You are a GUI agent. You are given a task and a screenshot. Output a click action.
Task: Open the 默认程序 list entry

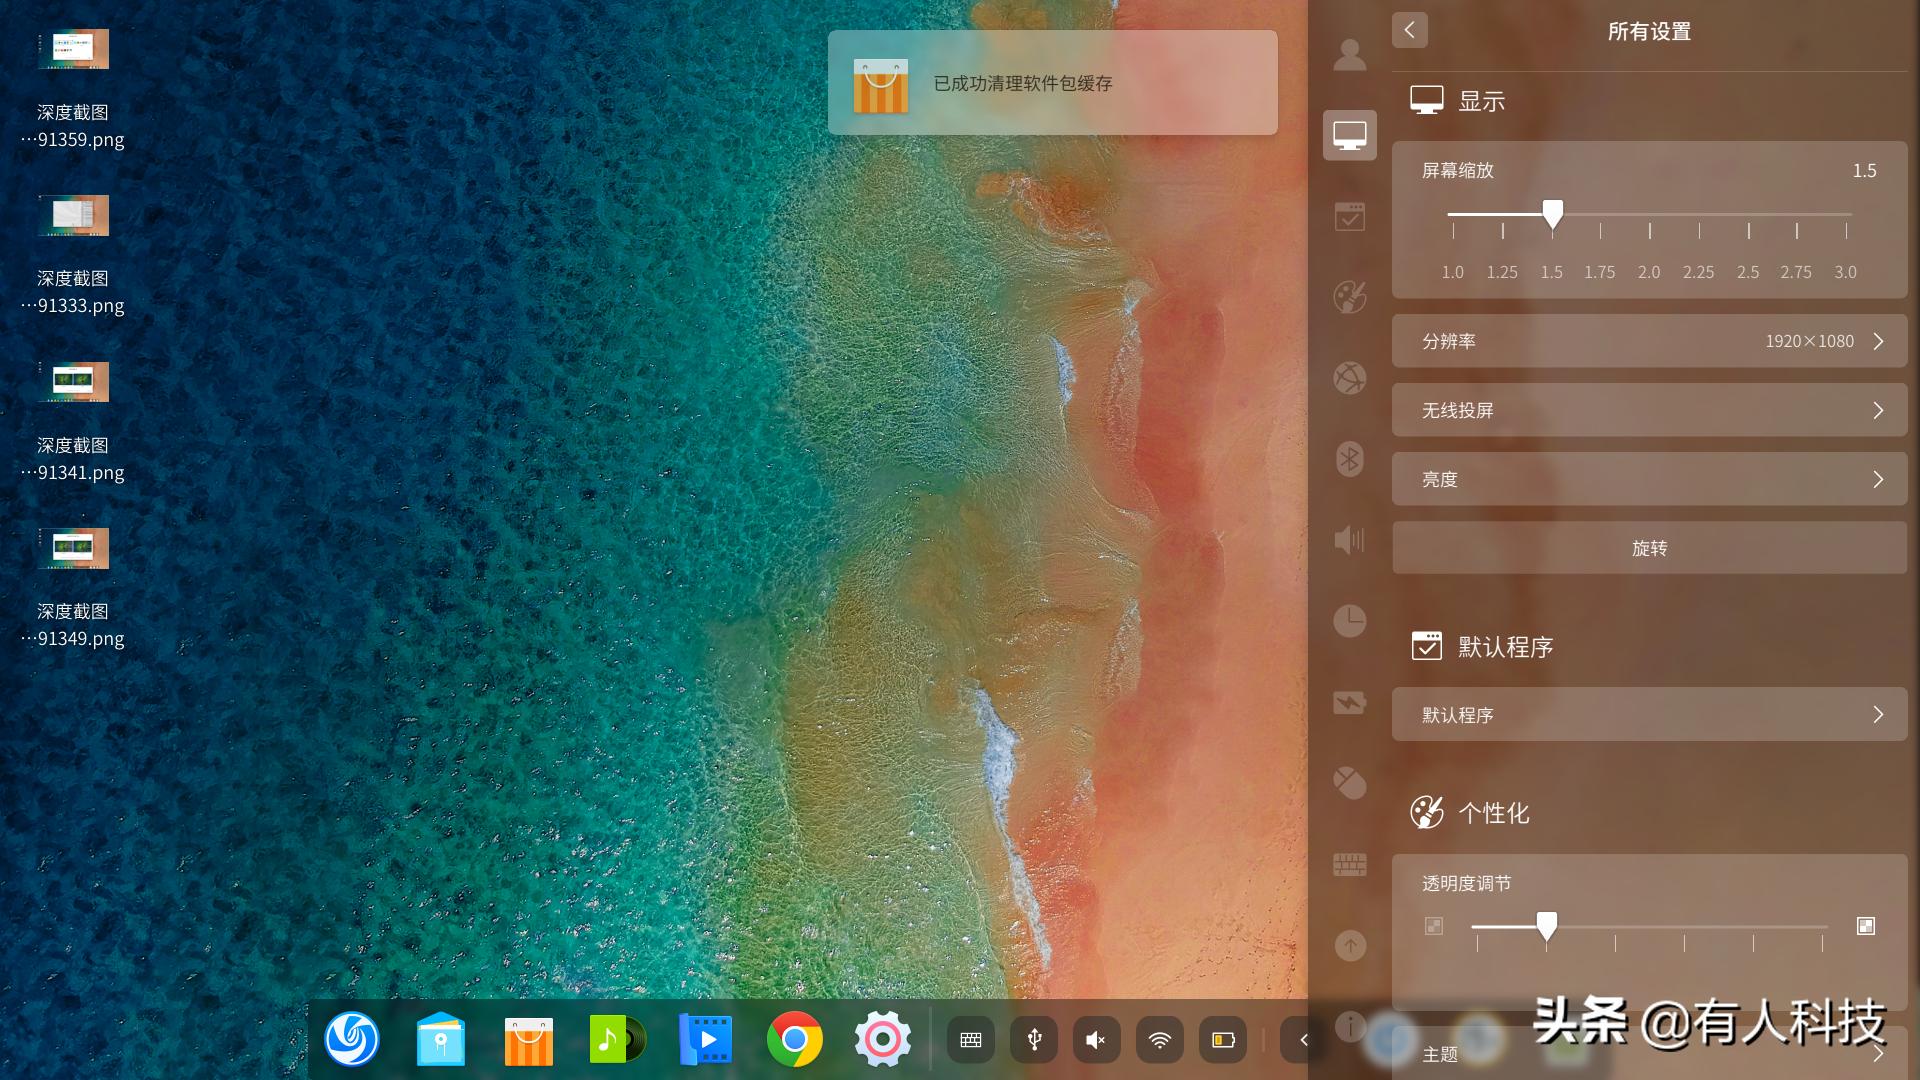pyautogui.click(x=1649, y=714)
